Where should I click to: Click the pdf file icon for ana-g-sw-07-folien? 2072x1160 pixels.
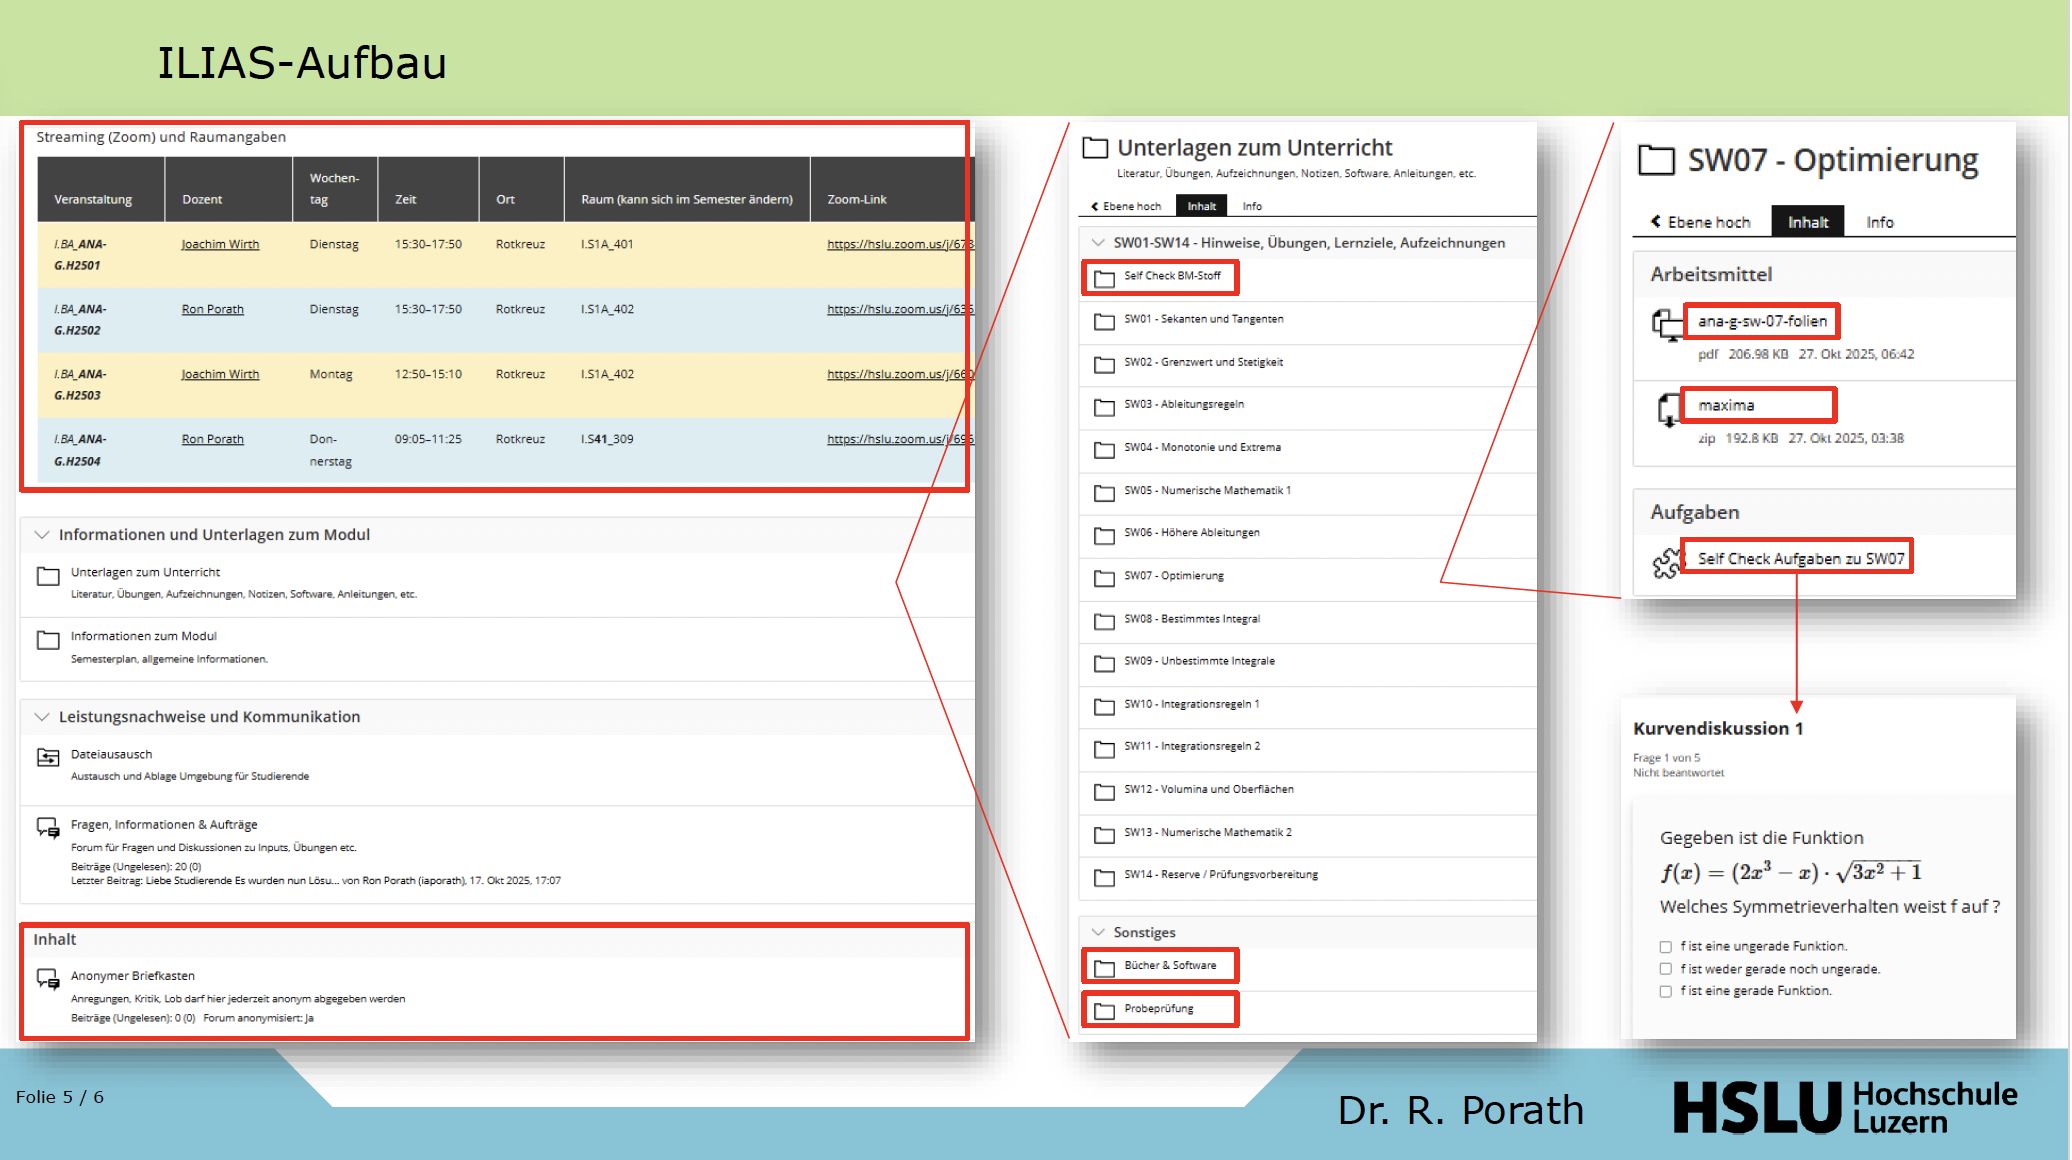[1667, 325]
